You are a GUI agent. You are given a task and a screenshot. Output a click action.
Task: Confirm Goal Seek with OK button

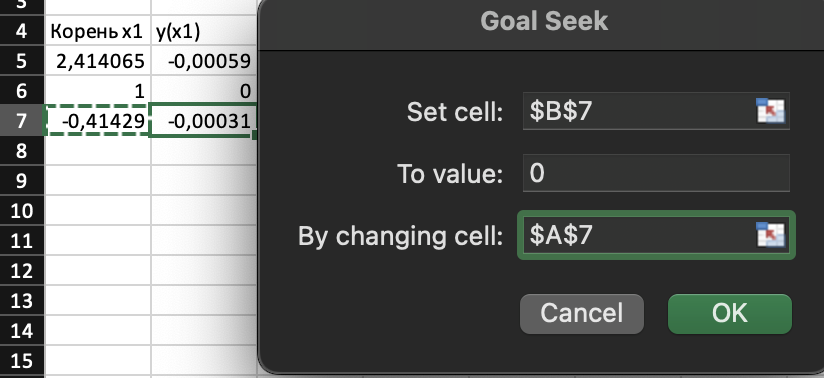coord(729,313)
